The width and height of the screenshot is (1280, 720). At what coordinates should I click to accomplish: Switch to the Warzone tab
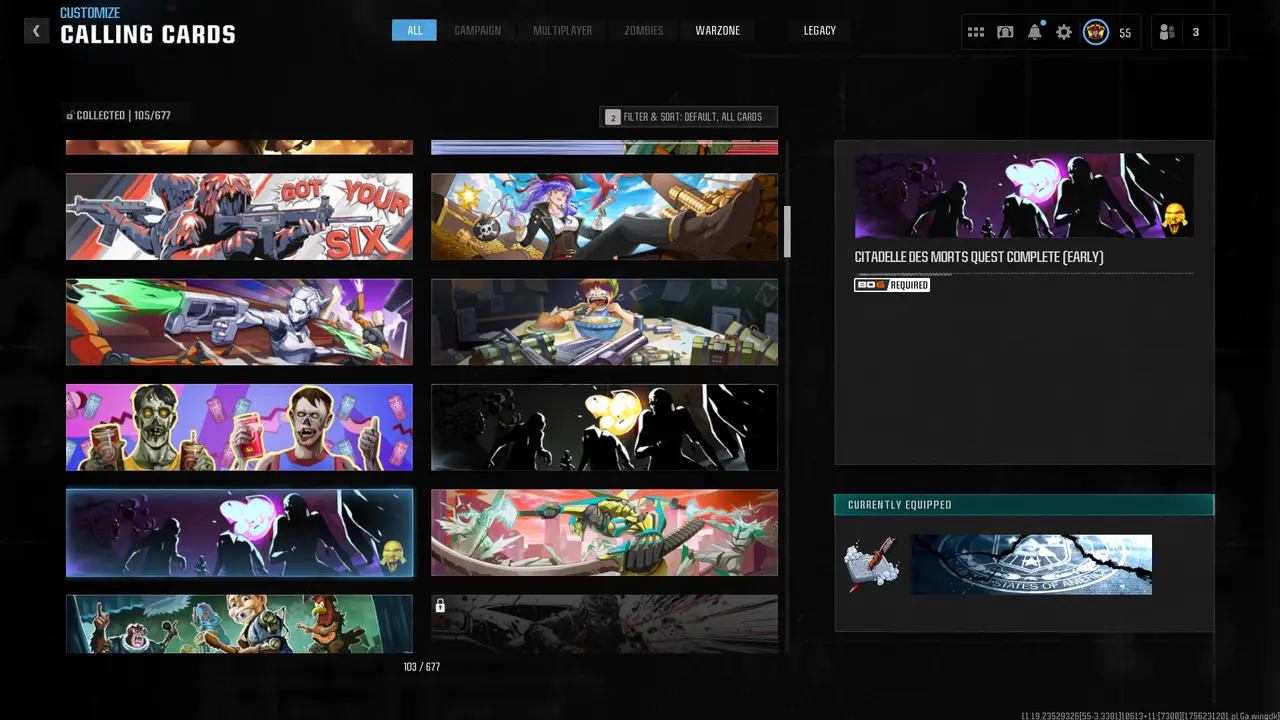[x=717, y=31]
